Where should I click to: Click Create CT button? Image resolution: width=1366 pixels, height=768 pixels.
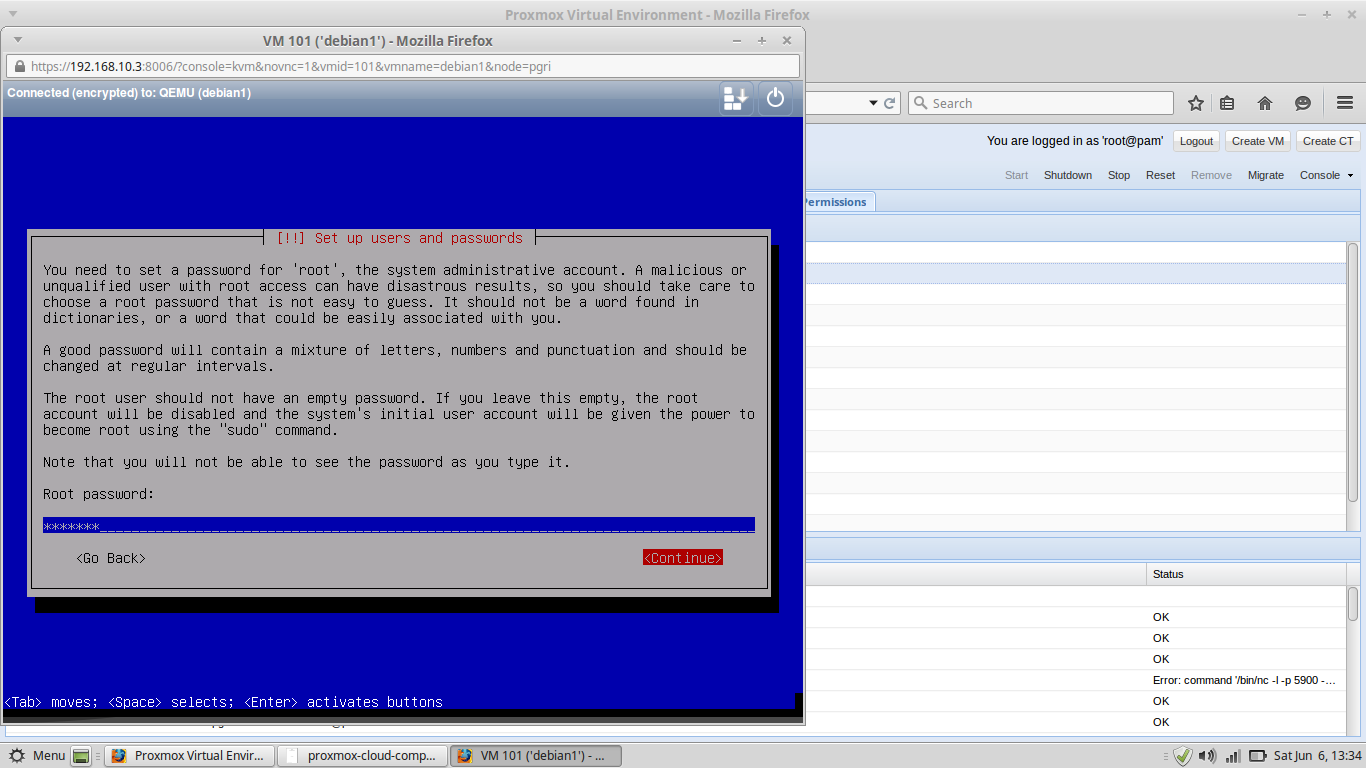pos(1328,141)
